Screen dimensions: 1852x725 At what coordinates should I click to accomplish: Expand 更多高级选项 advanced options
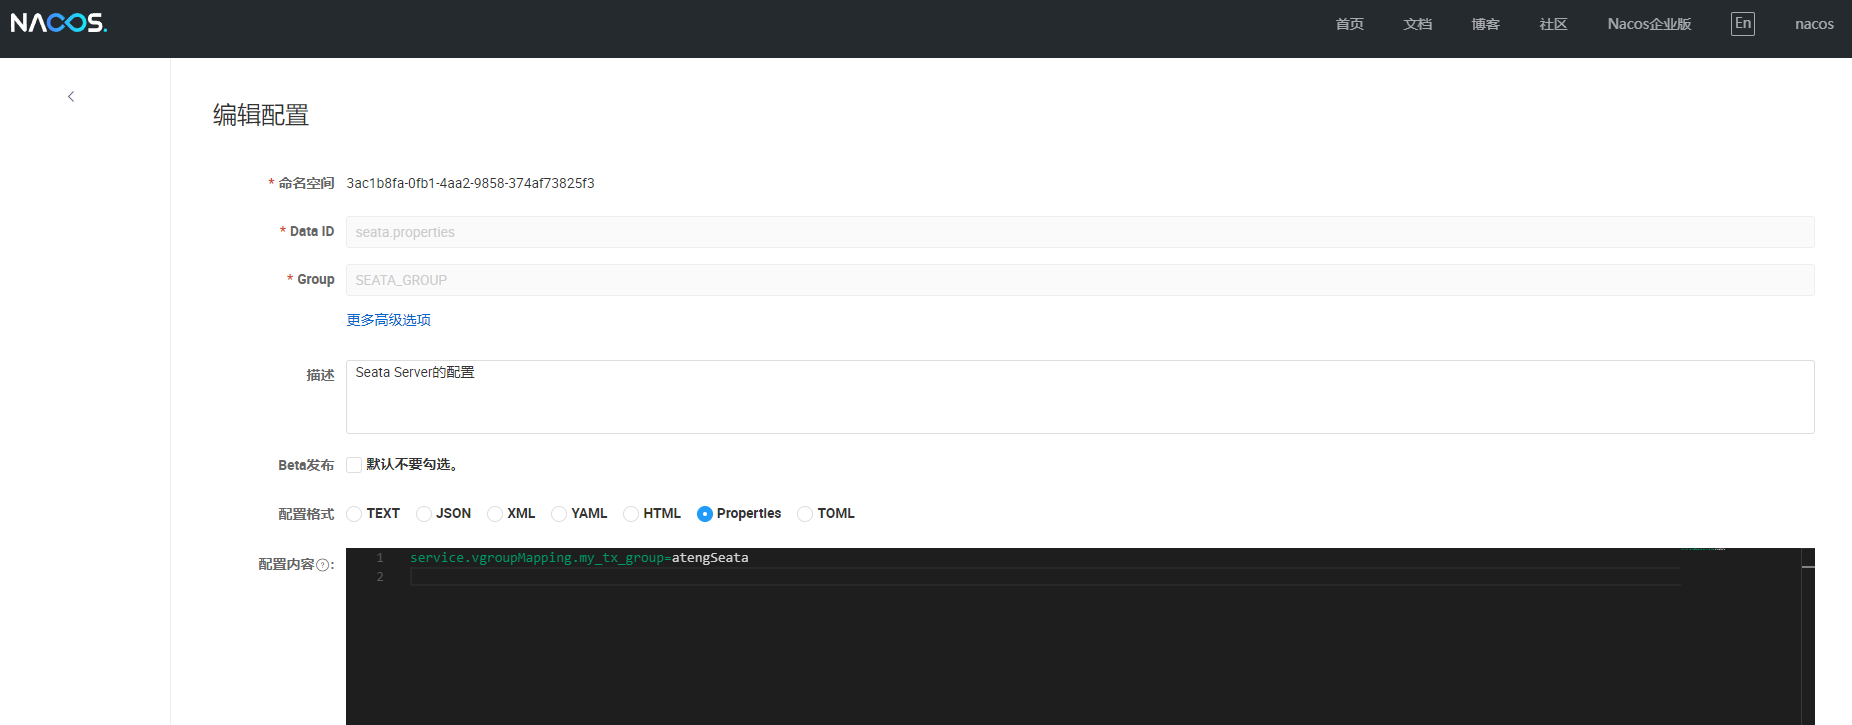tap(388, 320)
